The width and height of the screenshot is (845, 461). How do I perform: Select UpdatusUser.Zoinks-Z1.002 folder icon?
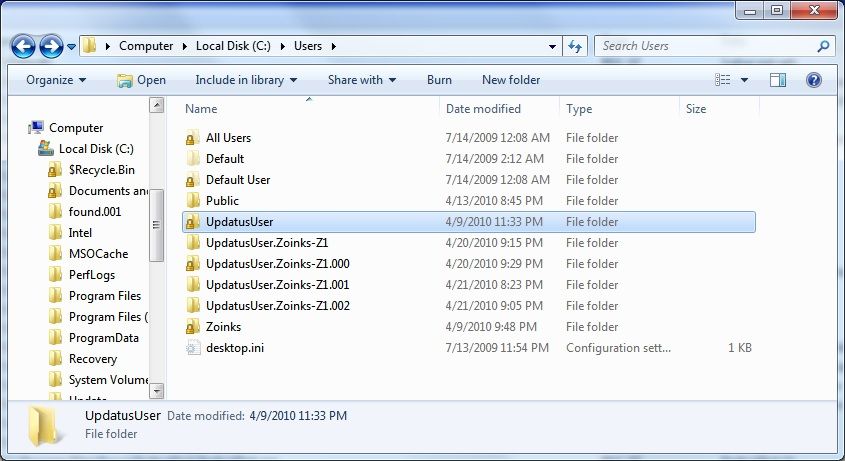[x=192, y=306]
